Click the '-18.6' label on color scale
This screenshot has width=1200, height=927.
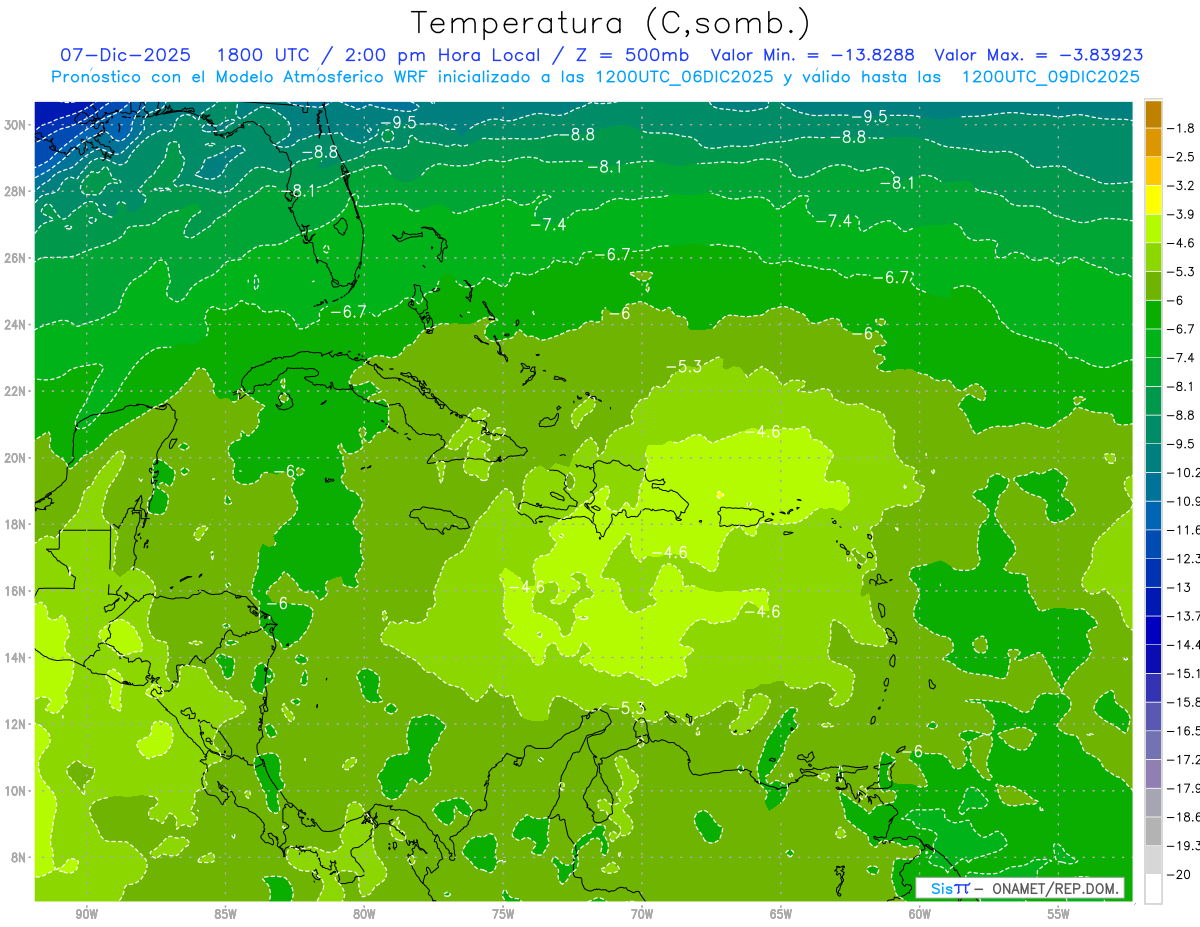[1185, 816]
